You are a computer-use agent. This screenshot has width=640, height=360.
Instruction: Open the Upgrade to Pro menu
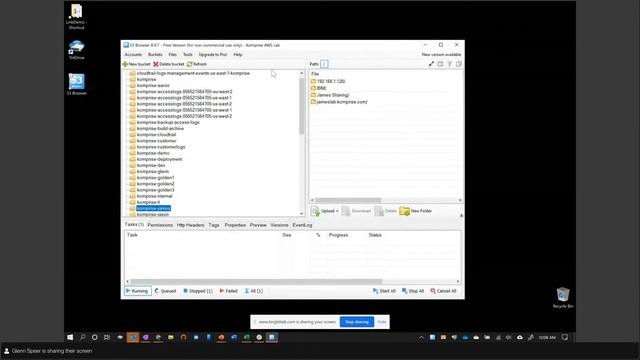click(213, 54)
